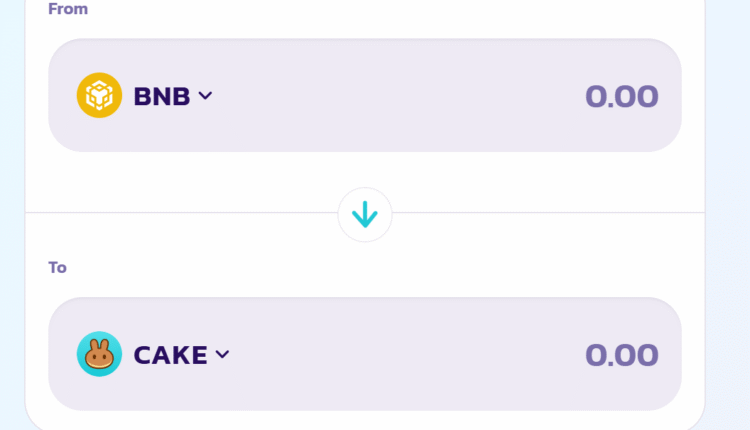Click the To label text

coord(58,267)
